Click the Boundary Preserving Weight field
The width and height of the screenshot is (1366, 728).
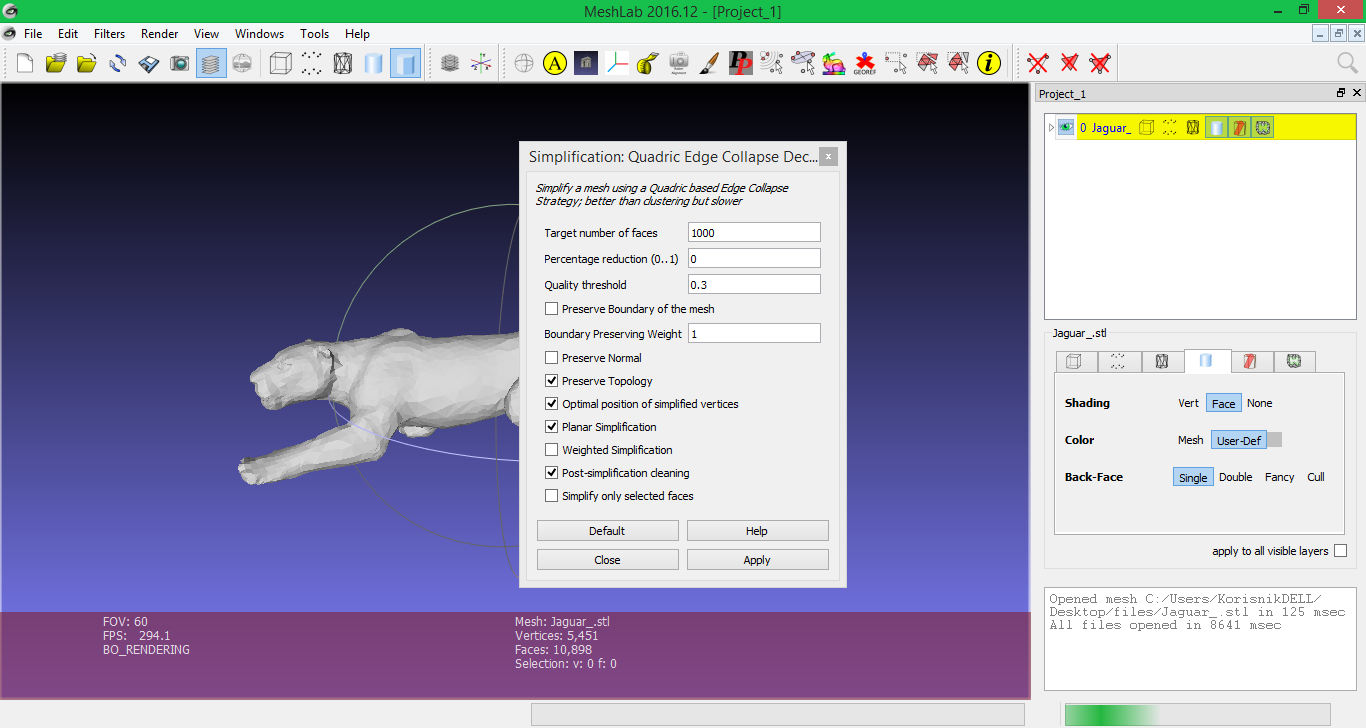(x=754, y=333)
